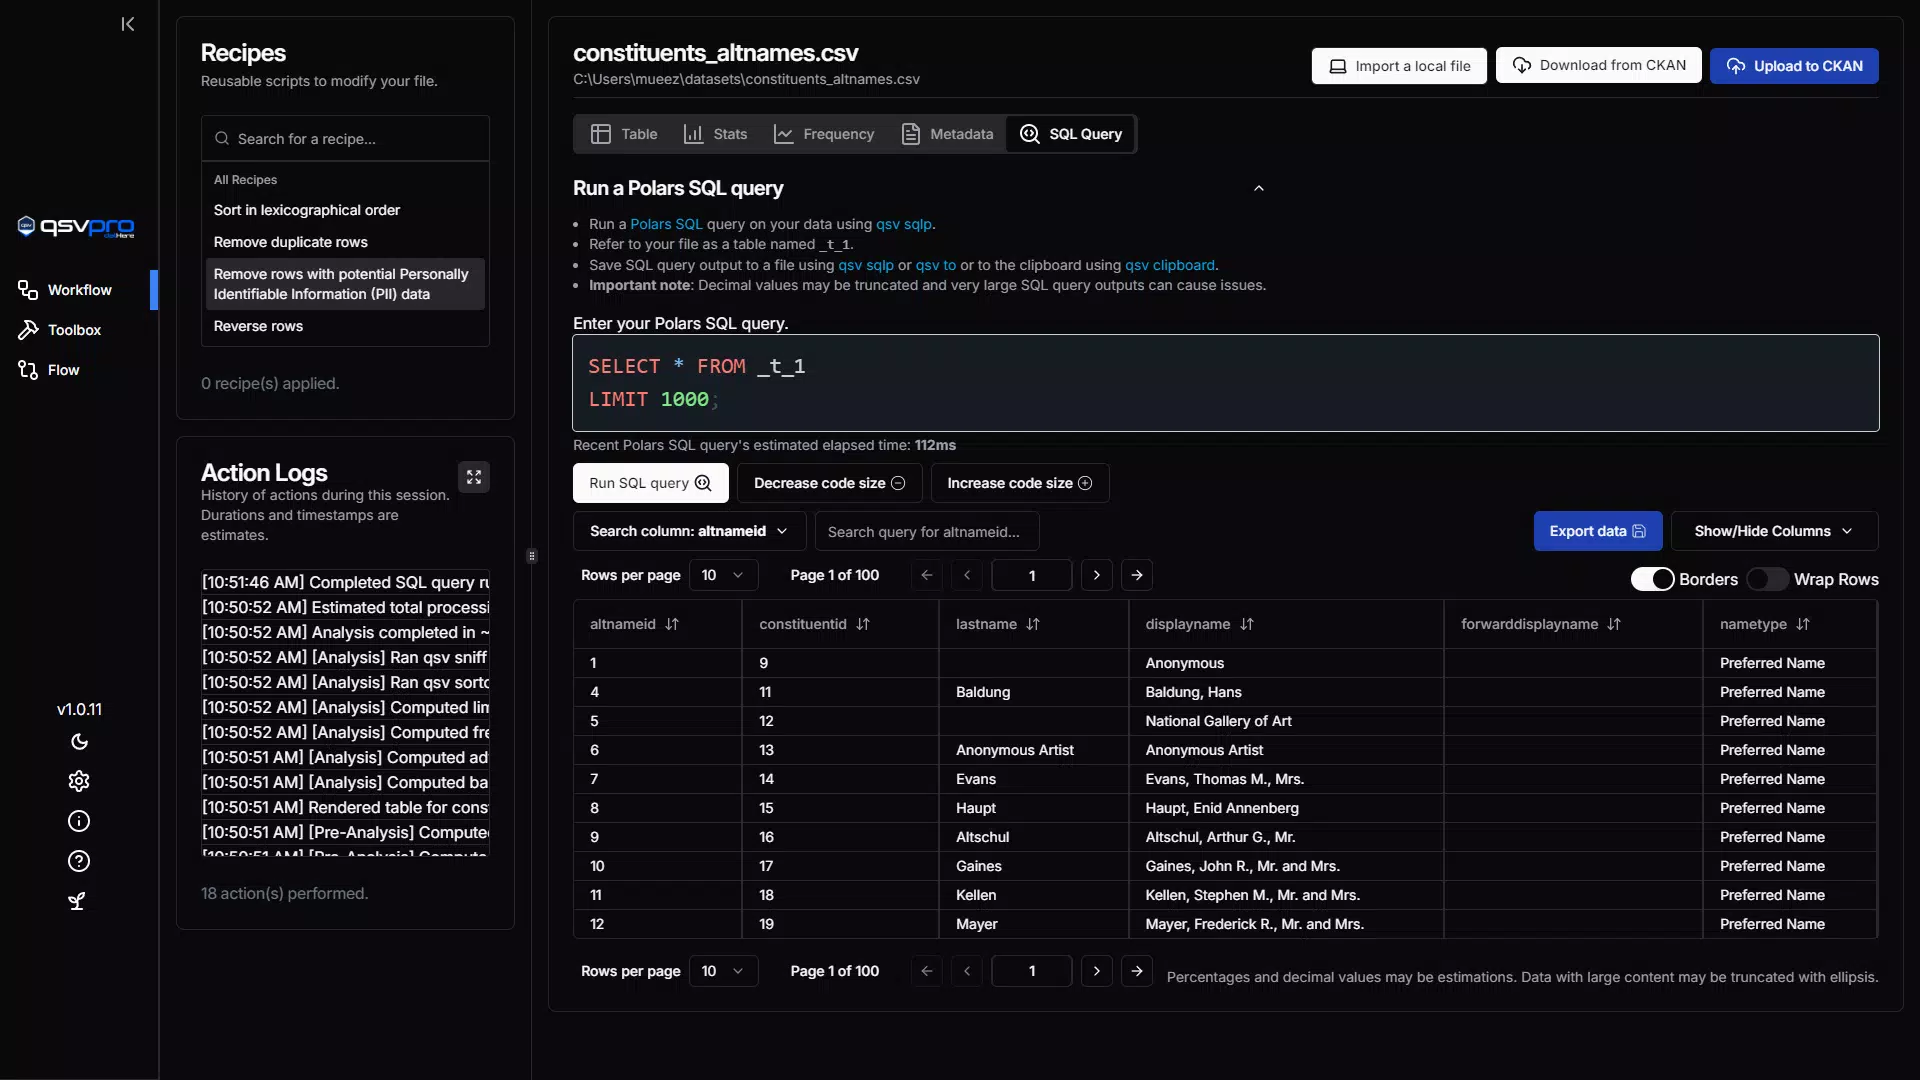Go to last page in bottom pagination
This screenshot has height=1080, width=1920.
[x=1137, y=971]
